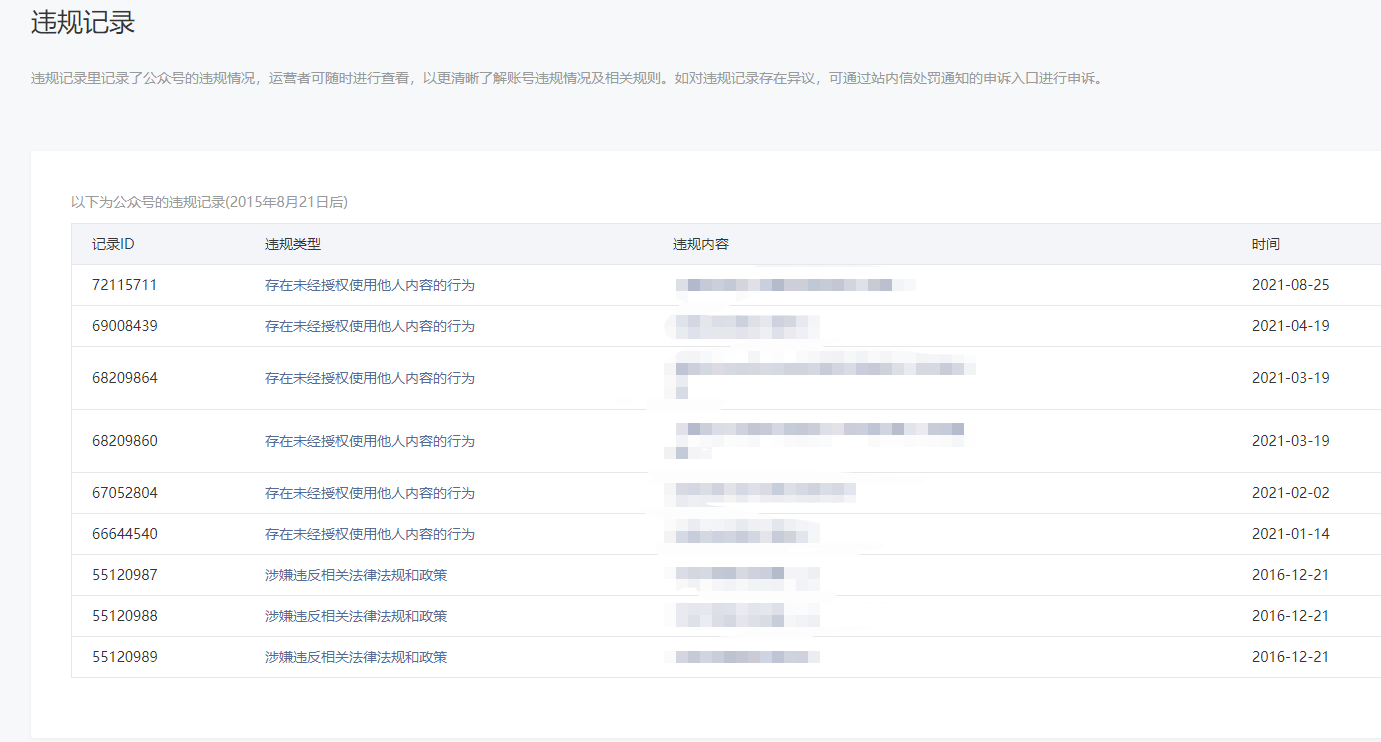Viewport: 1381px width, 742px height.
Task: Open 涉嫌违反相关法律法规和政策 link for record 55120987
Action: 355,575
